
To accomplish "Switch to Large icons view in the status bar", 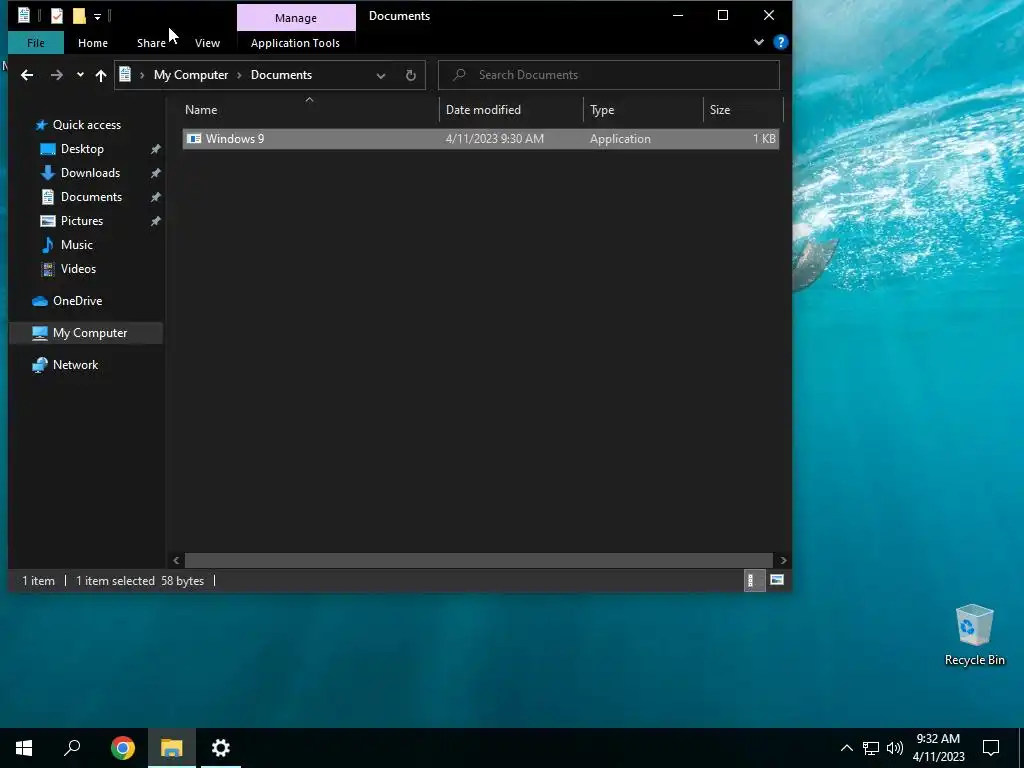I will coord(776,580).
